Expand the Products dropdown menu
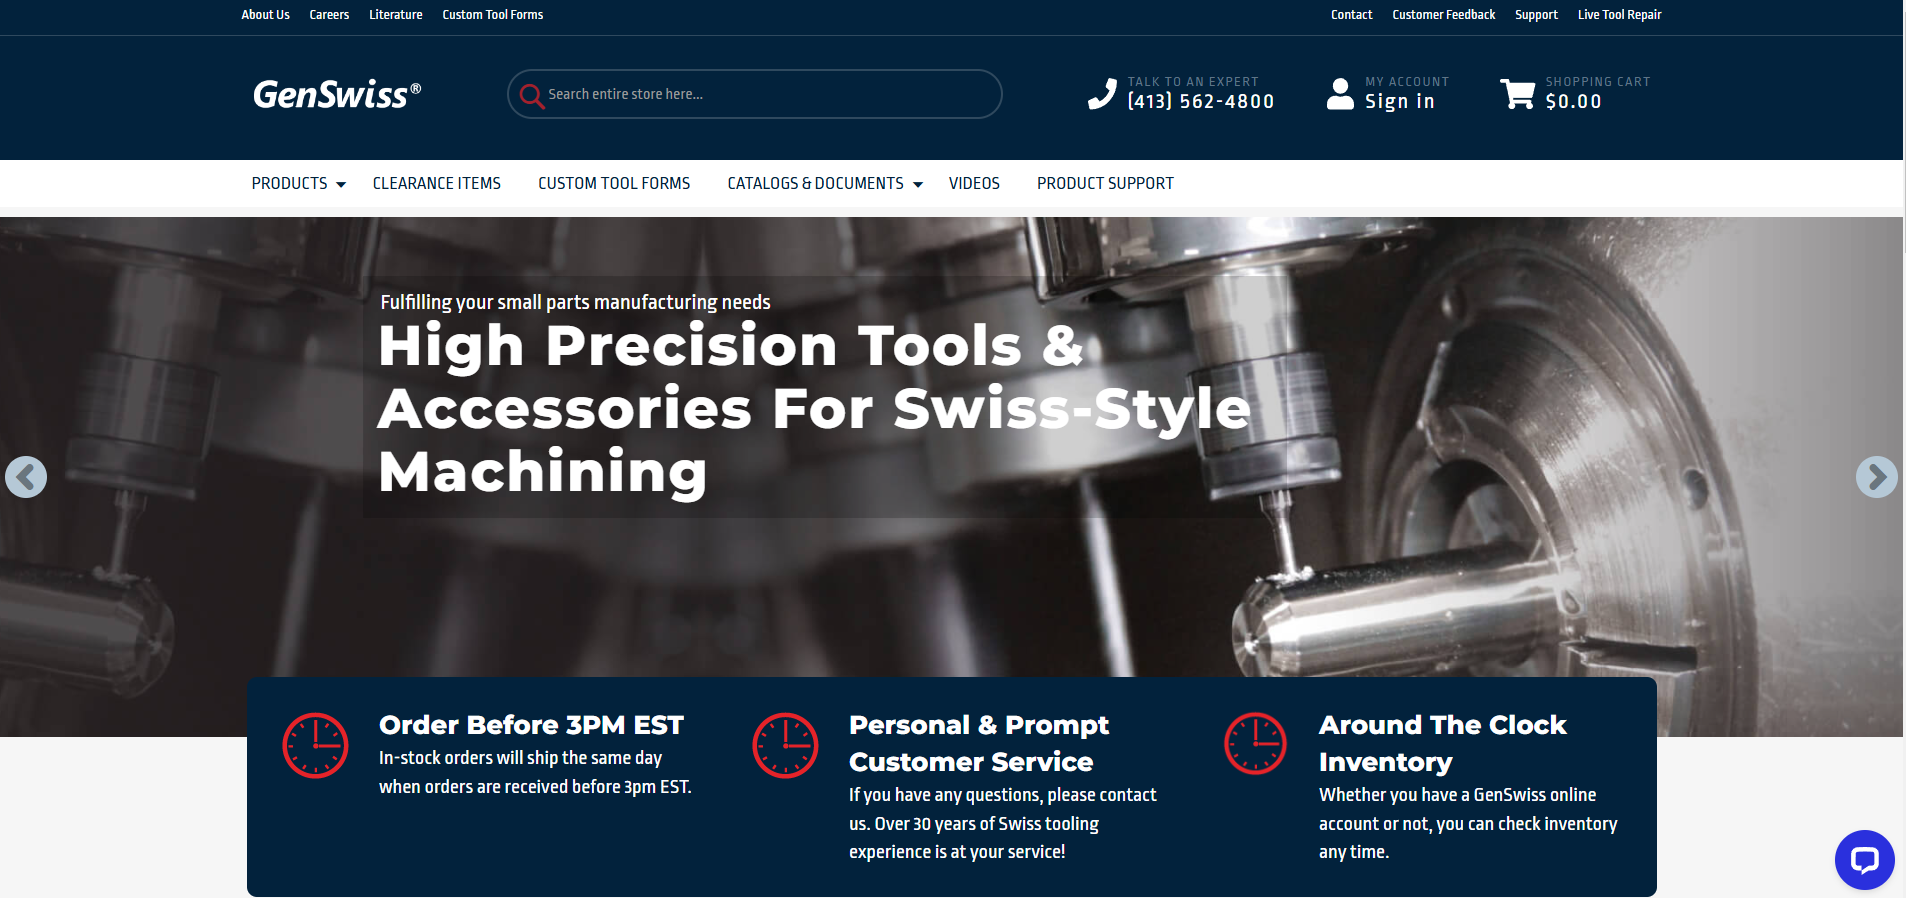 point(298,183)
